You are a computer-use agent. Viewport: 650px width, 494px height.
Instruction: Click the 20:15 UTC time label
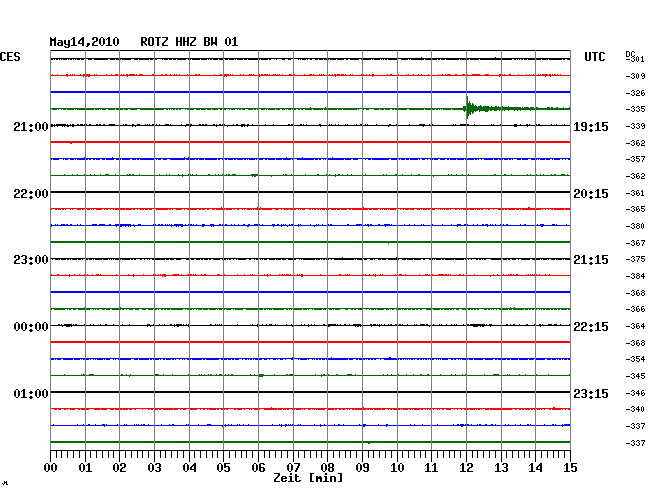point(591,194)
